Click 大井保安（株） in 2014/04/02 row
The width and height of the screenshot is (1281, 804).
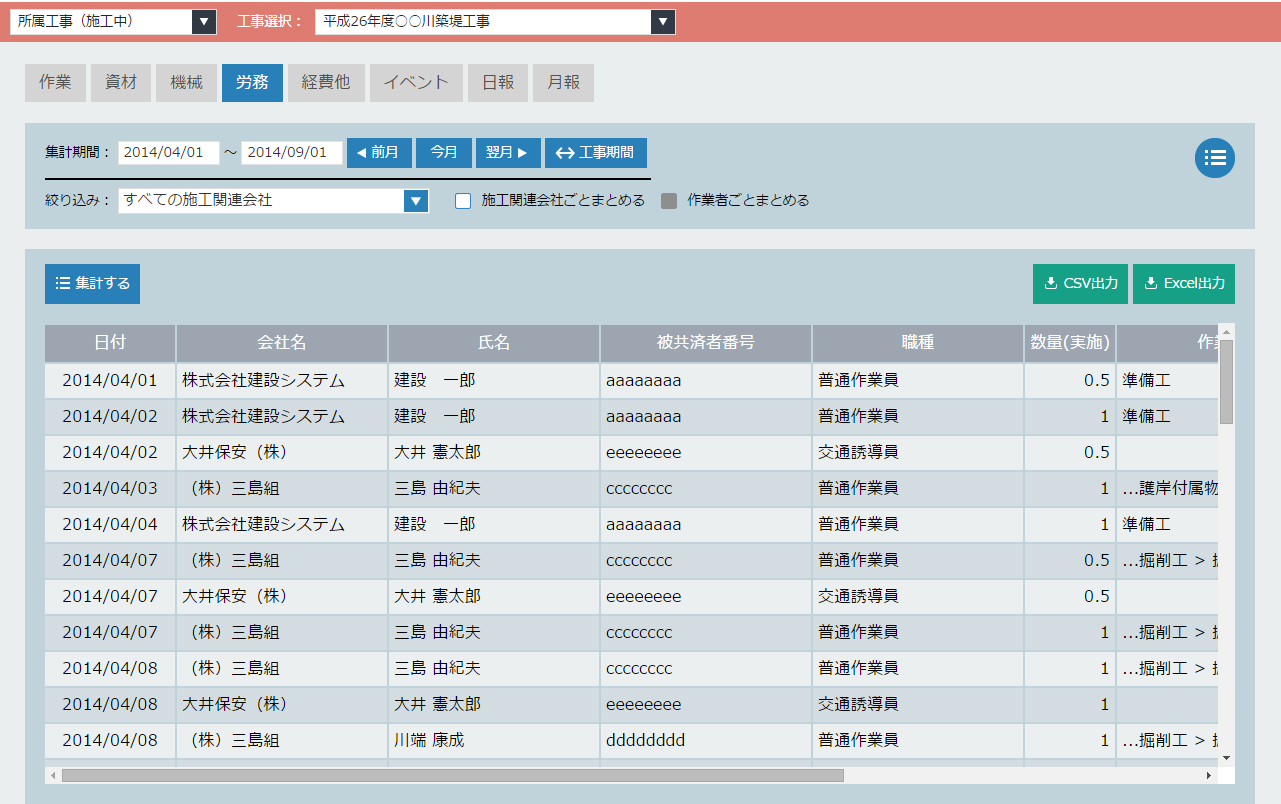[282, 453]
